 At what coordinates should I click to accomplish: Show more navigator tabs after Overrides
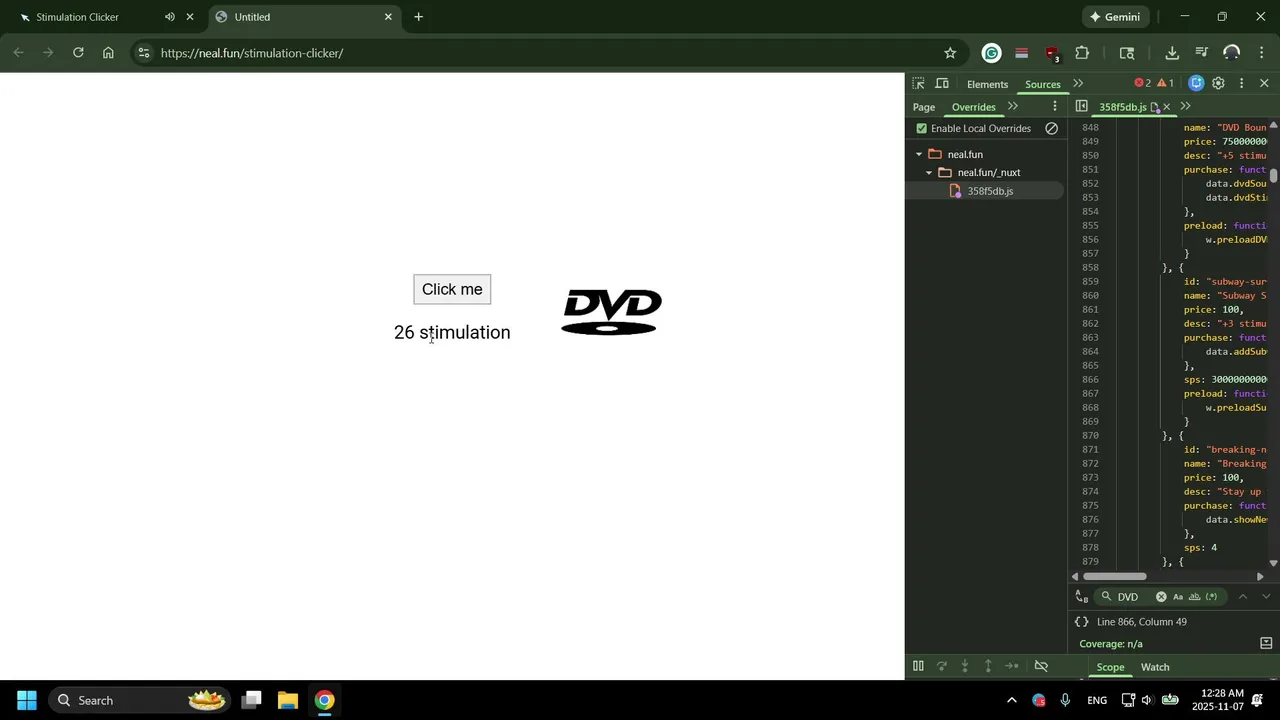(1013, 107)
